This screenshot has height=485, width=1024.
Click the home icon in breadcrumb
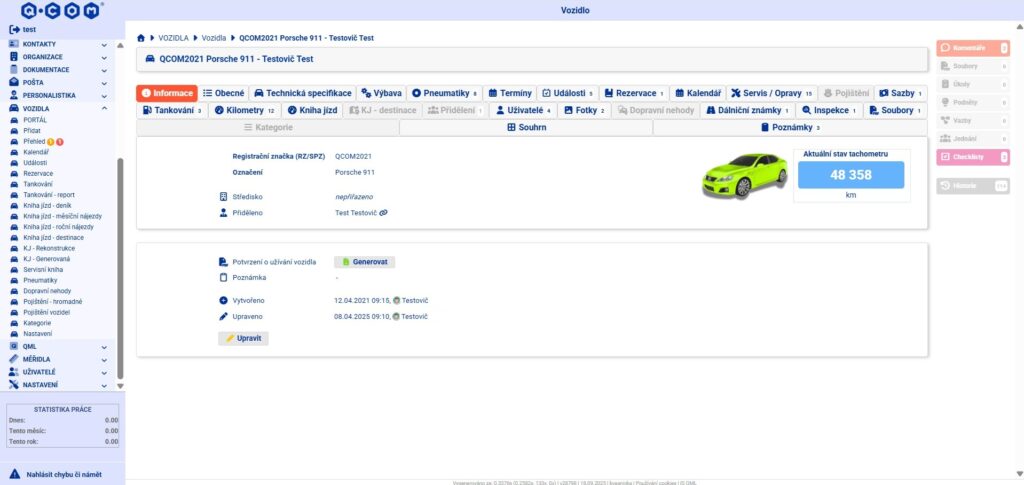142,37
